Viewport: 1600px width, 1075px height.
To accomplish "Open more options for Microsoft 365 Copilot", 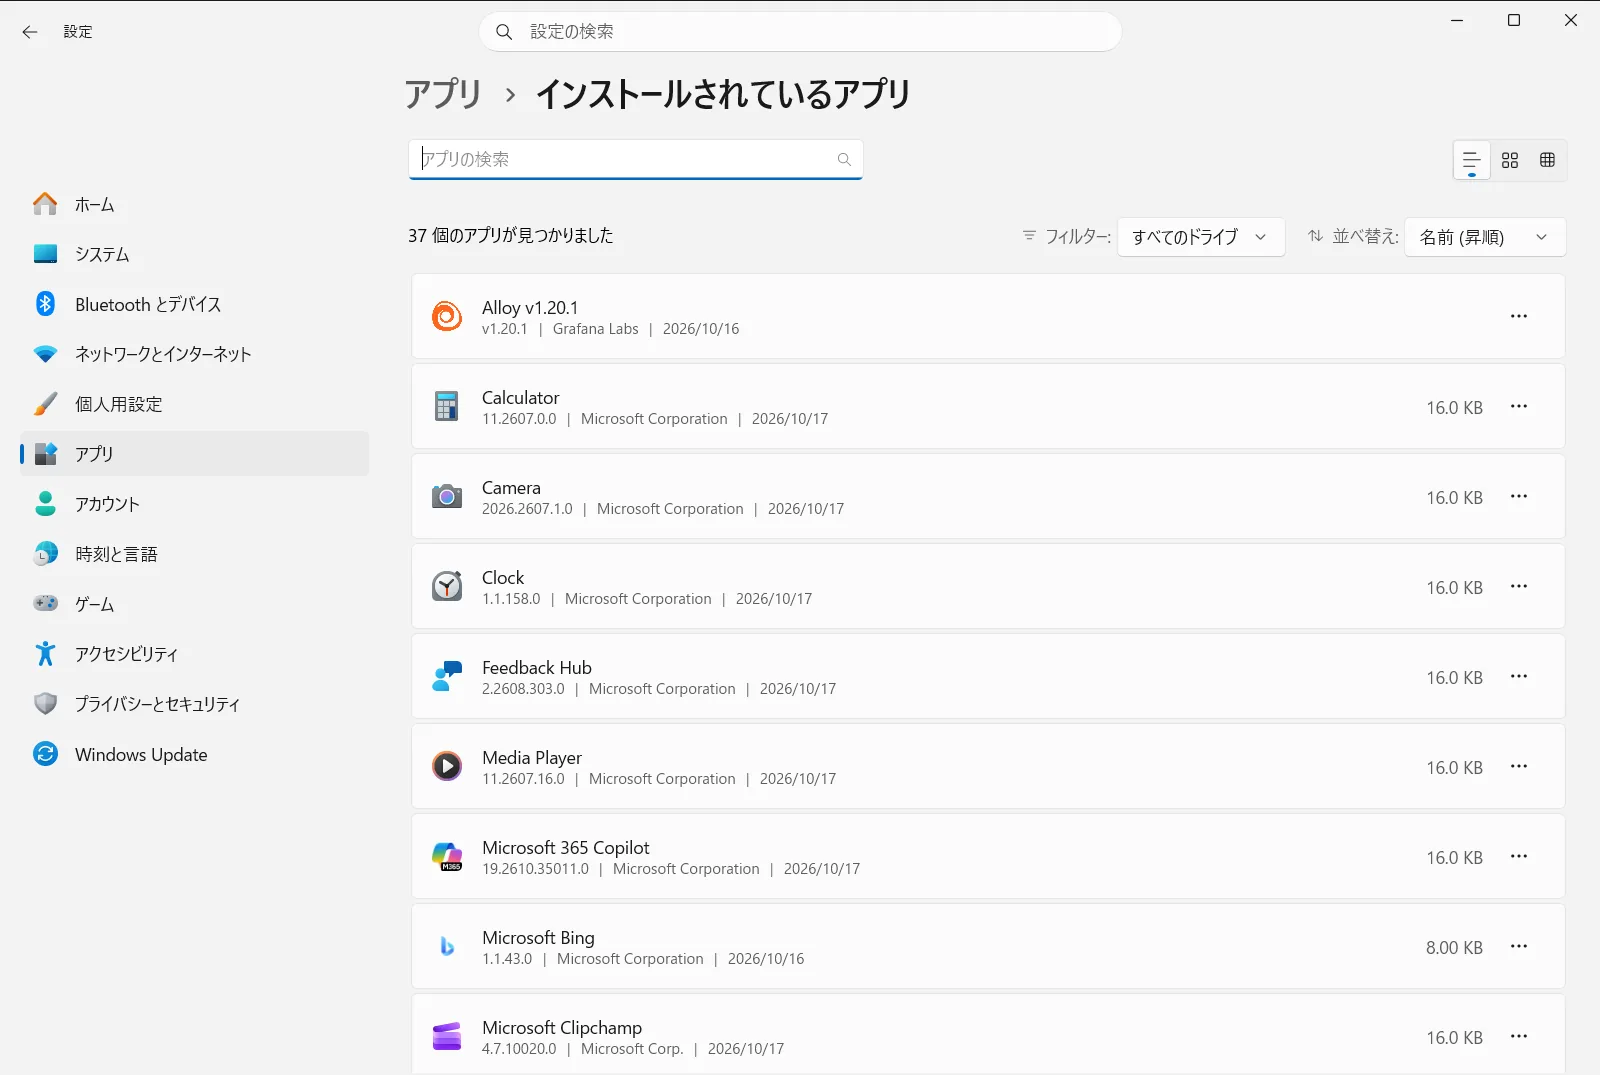I will coord(1519,856).
